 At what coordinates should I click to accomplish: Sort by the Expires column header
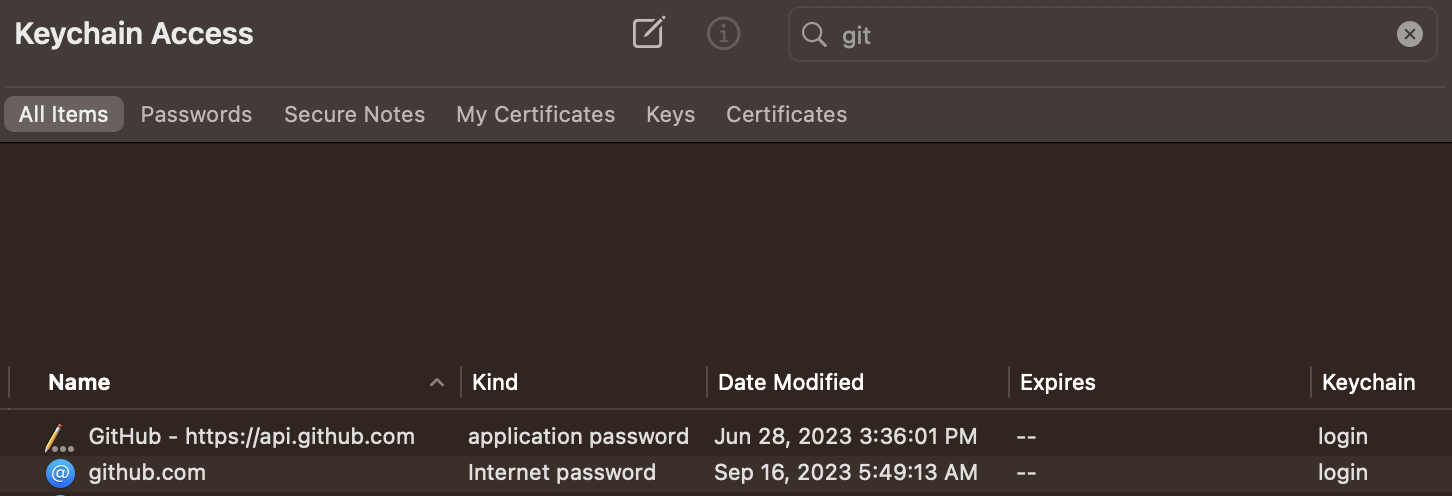coord(1057,382)
